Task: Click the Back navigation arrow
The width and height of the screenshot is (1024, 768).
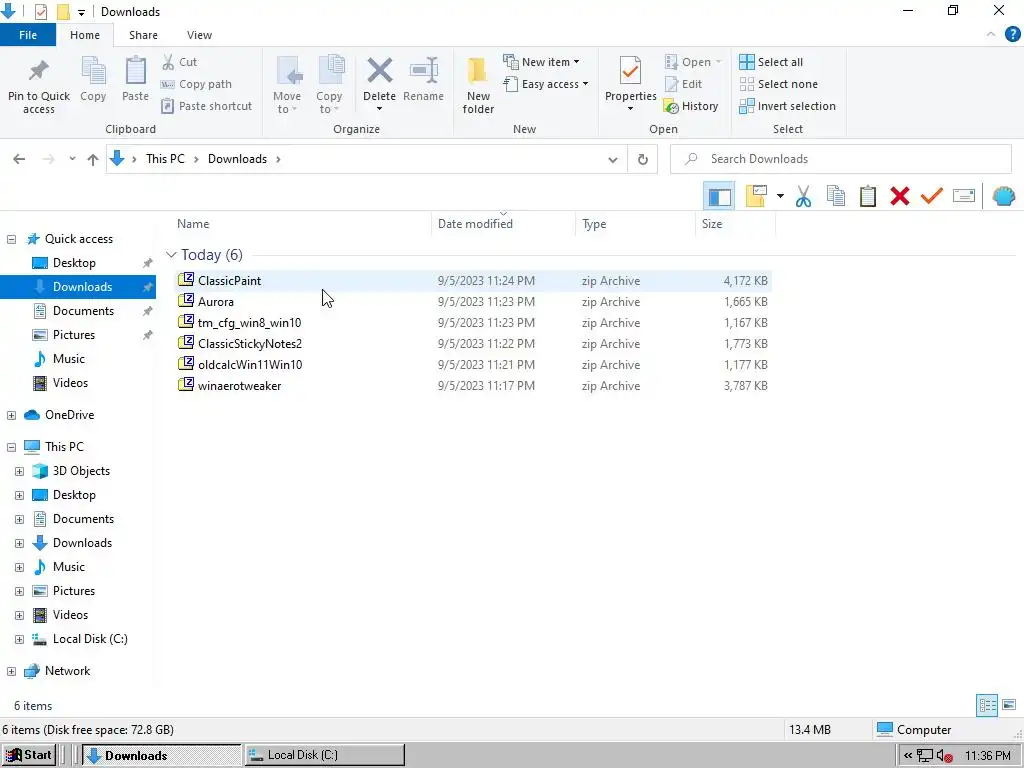Action: click(x=19, y=159)
